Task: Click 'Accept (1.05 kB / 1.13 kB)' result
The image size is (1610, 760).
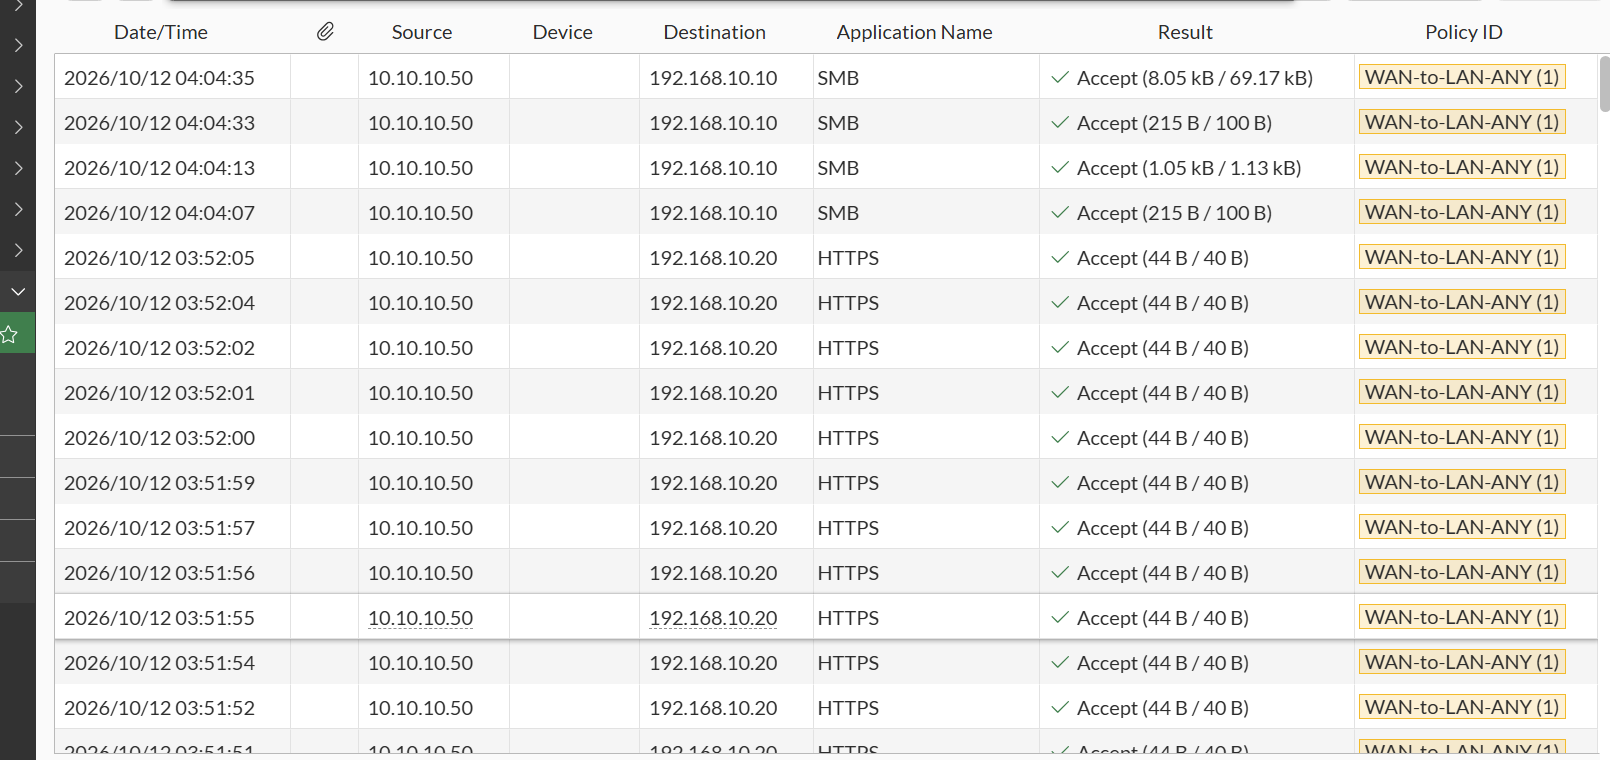Action: pos(1189,168)
